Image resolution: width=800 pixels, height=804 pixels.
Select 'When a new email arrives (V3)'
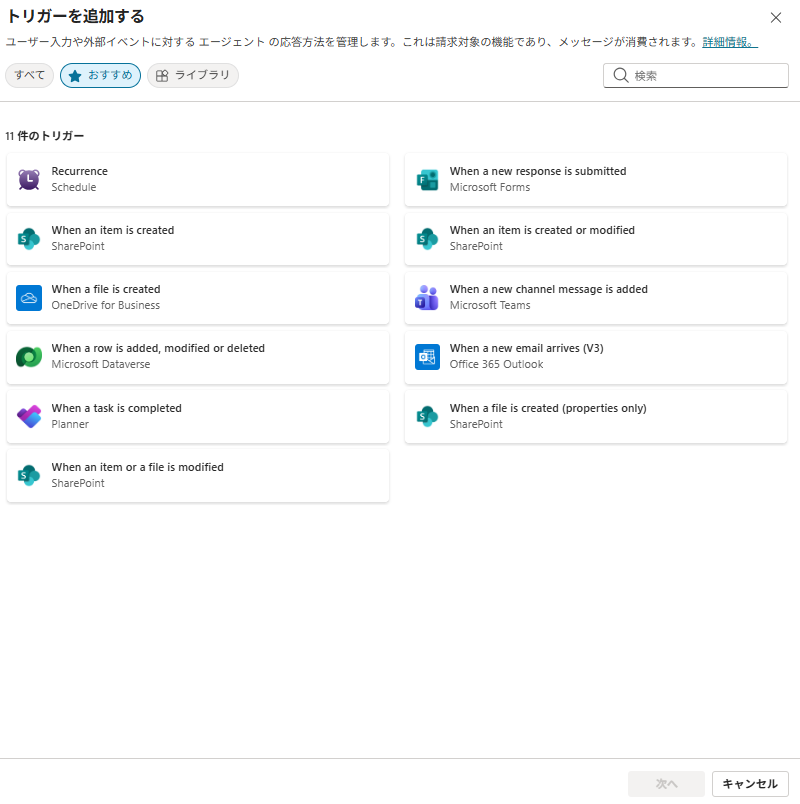[527, 348]
